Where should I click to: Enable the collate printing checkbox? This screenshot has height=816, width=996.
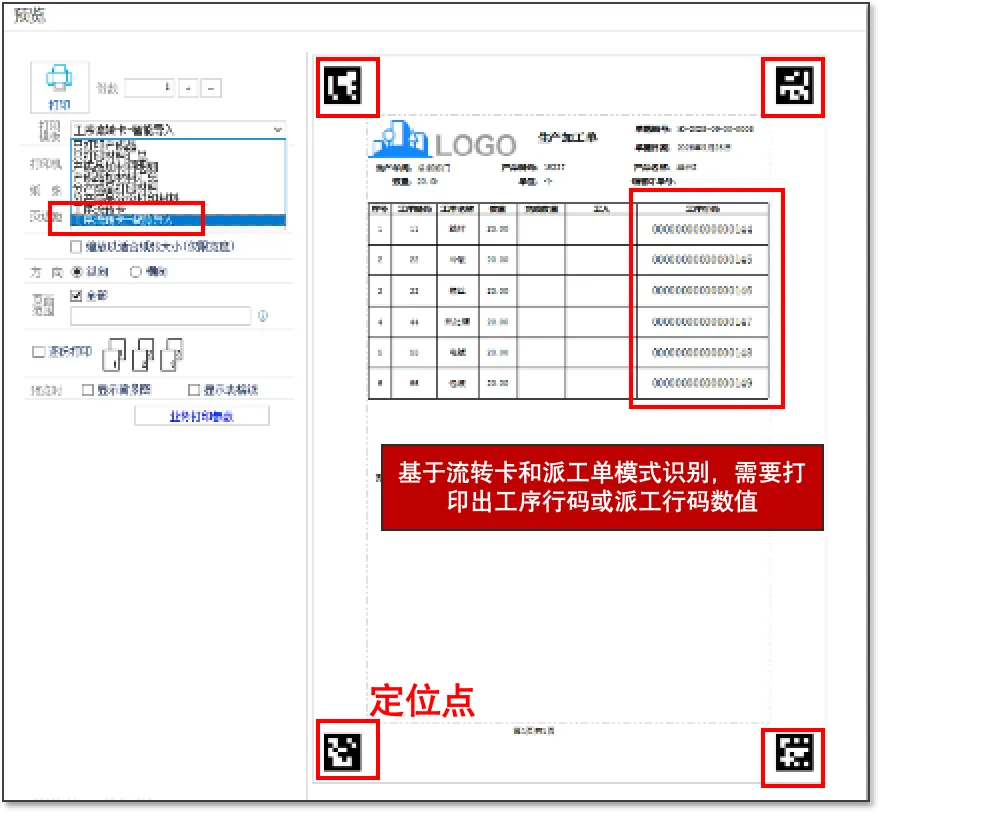pyautogui.click(x=39, y=352)
